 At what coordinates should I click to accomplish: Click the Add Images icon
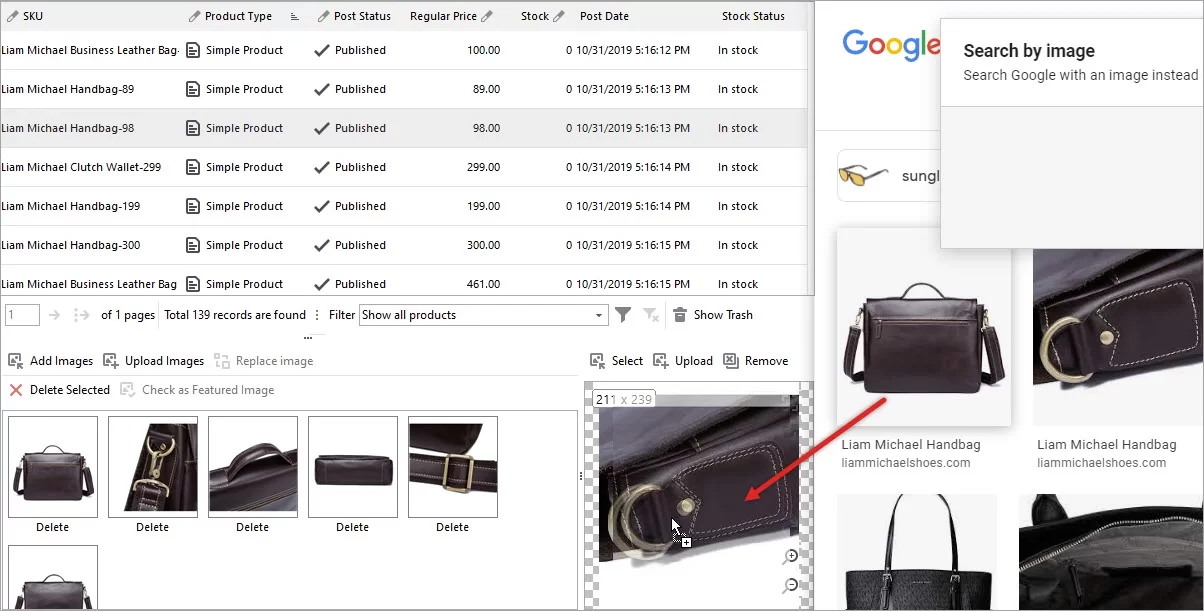(x=16, y=360)
